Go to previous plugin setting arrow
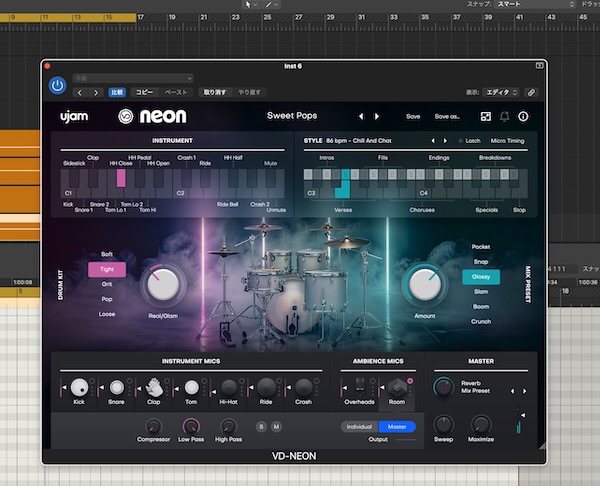Screen dimensions: 600x486 pyautogui.click(x=80, y=93)
